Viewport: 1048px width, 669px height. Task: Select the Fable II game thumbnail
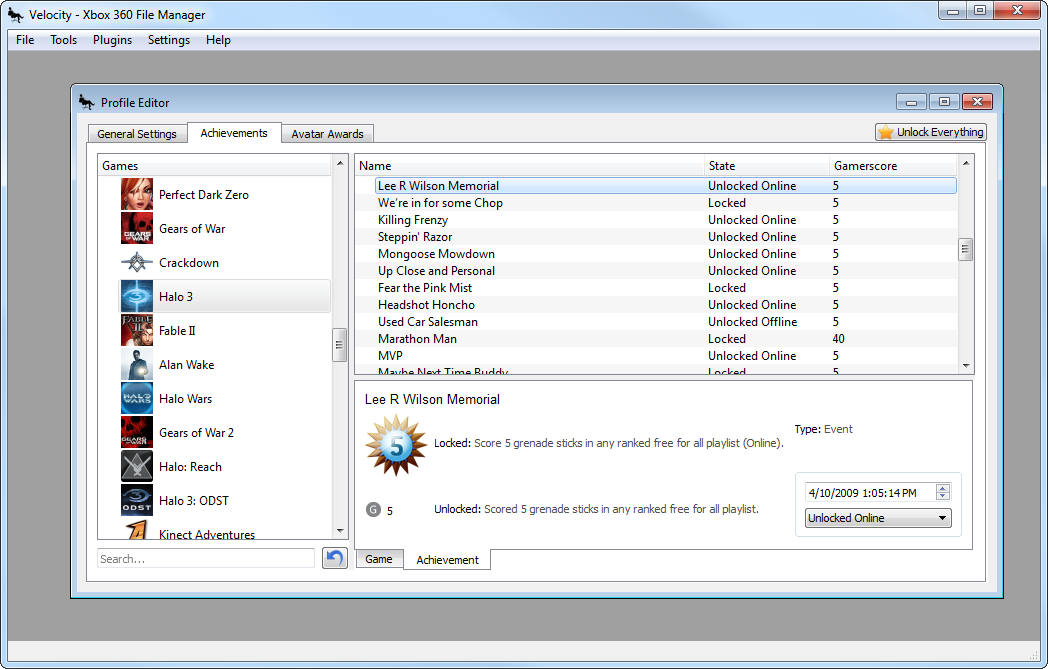pos(136,331)
